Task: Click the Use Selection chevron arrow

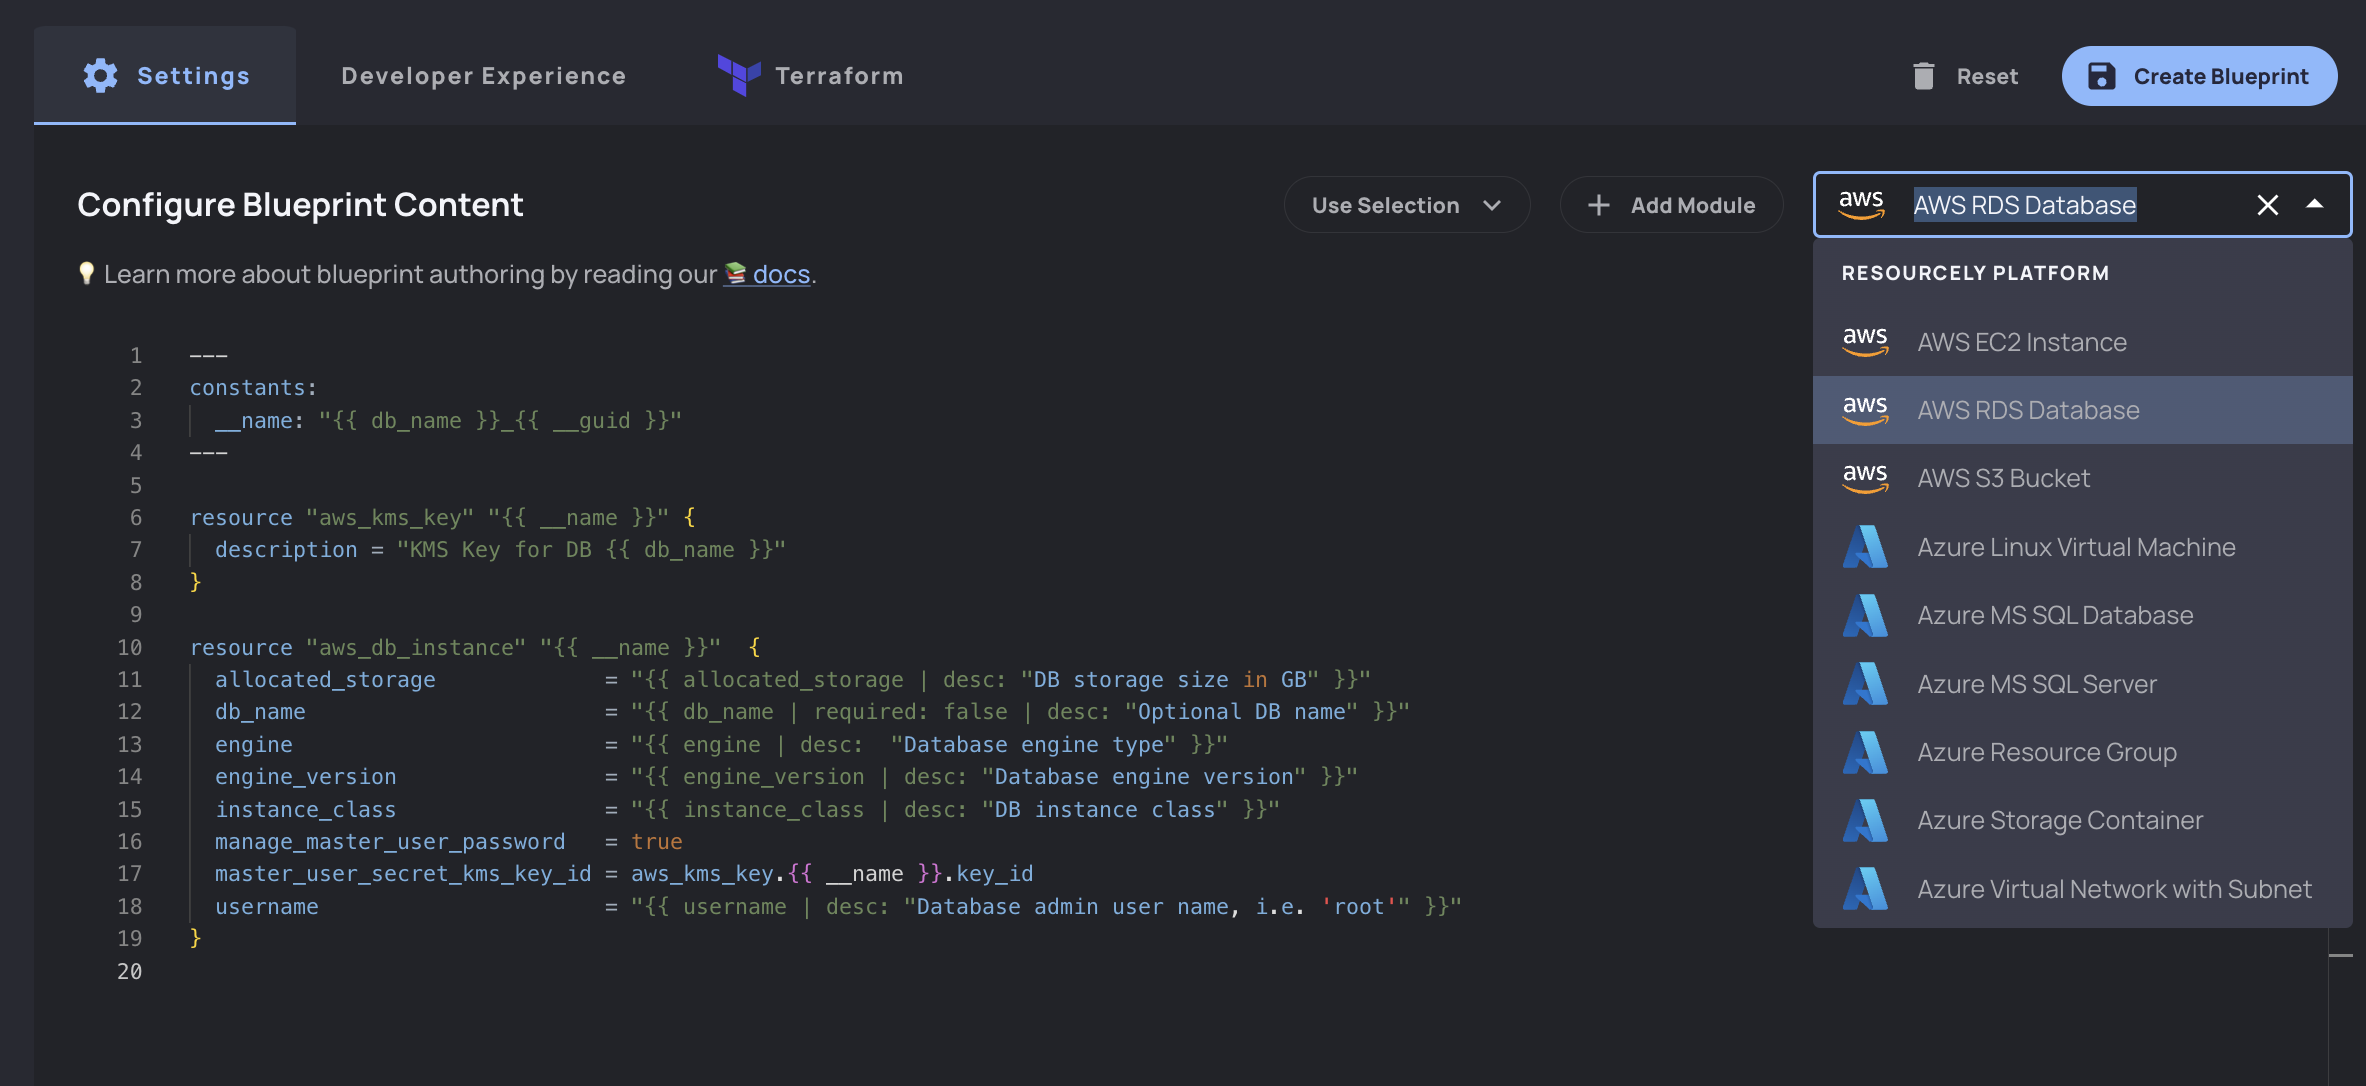Action: pyautogui.click(x=1492, y=205)
